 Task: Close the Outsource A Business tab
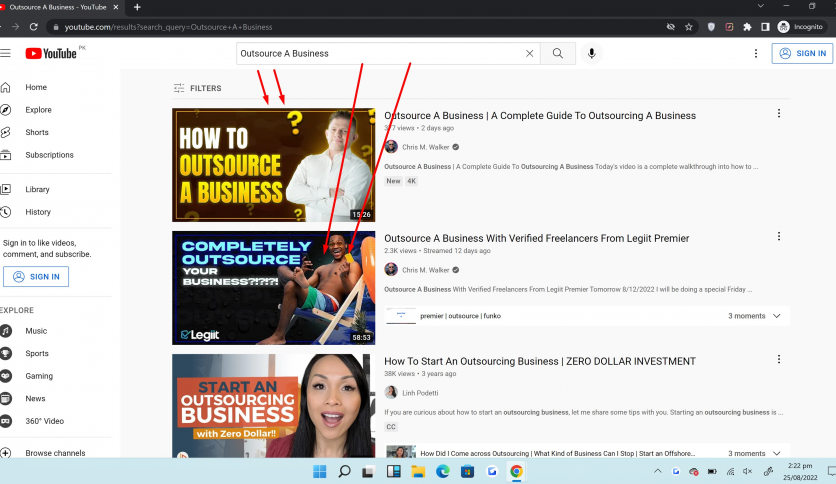pos(116,7)
